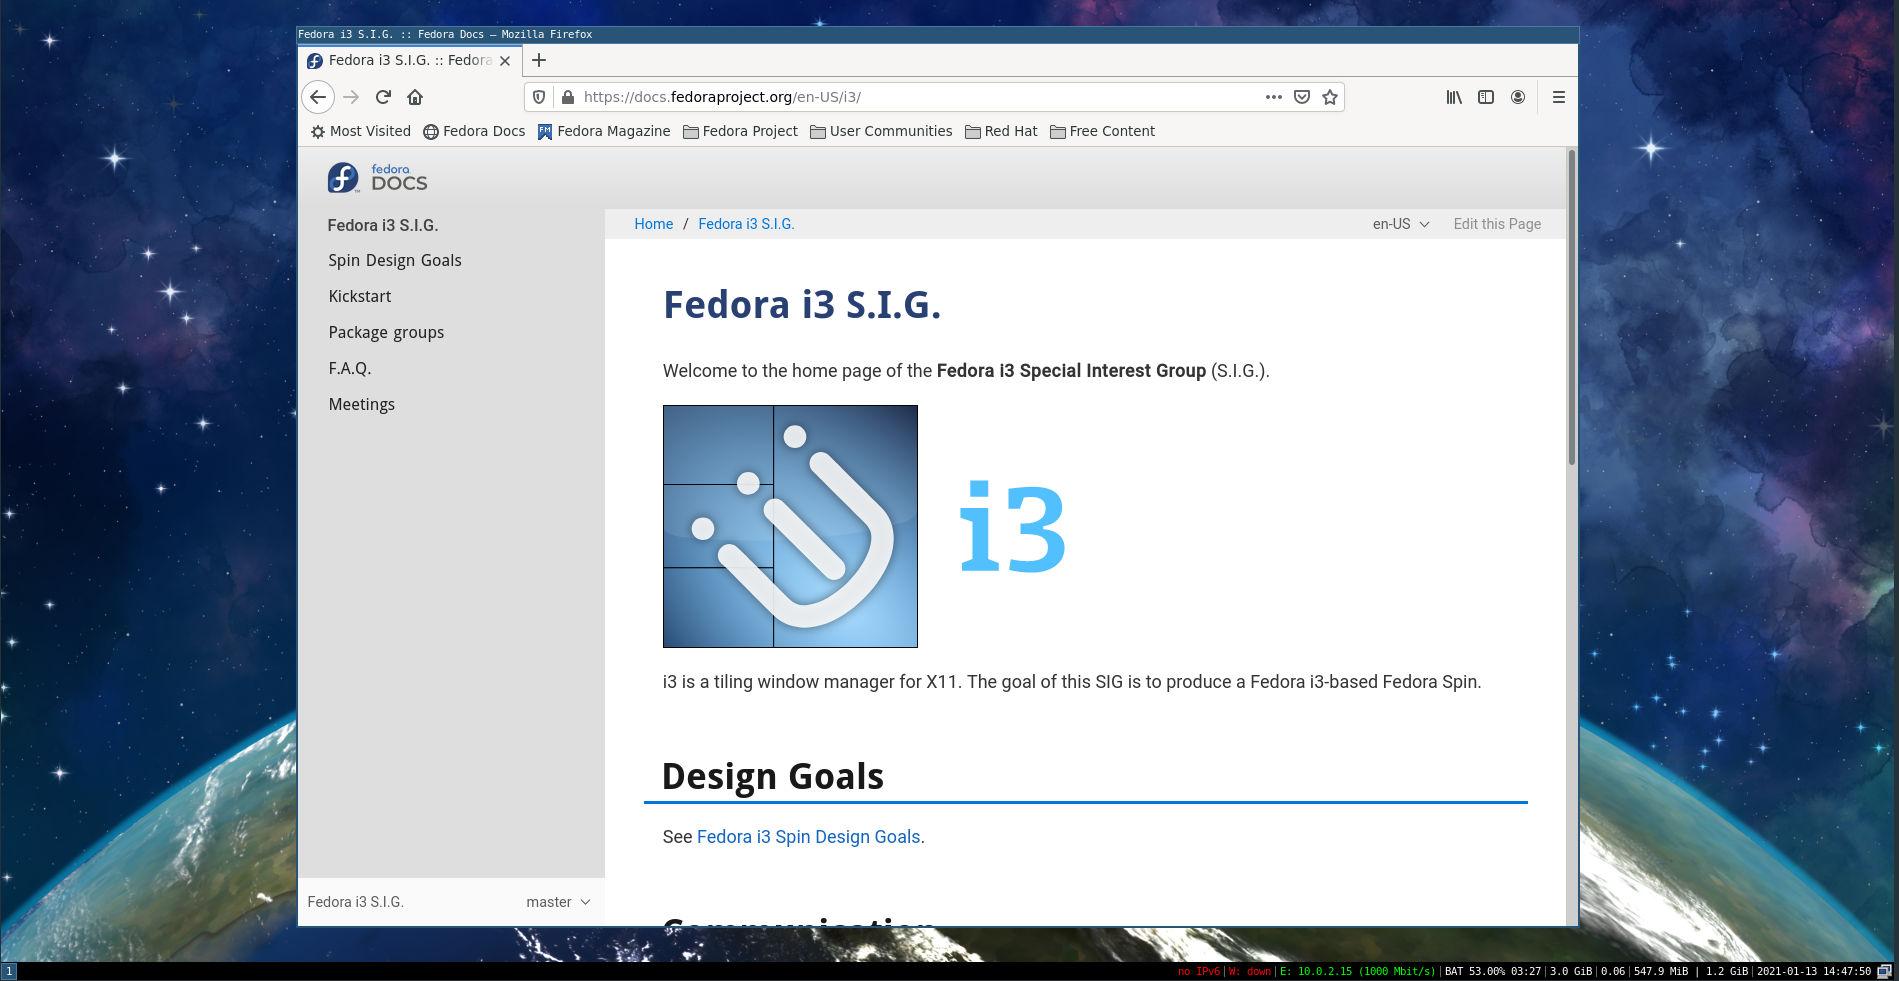Open the Fedora Magazine bookmark
Image resolution: width=1899 pixels, height=981 pixels.
pyautogui.click(x=604, y=131)
